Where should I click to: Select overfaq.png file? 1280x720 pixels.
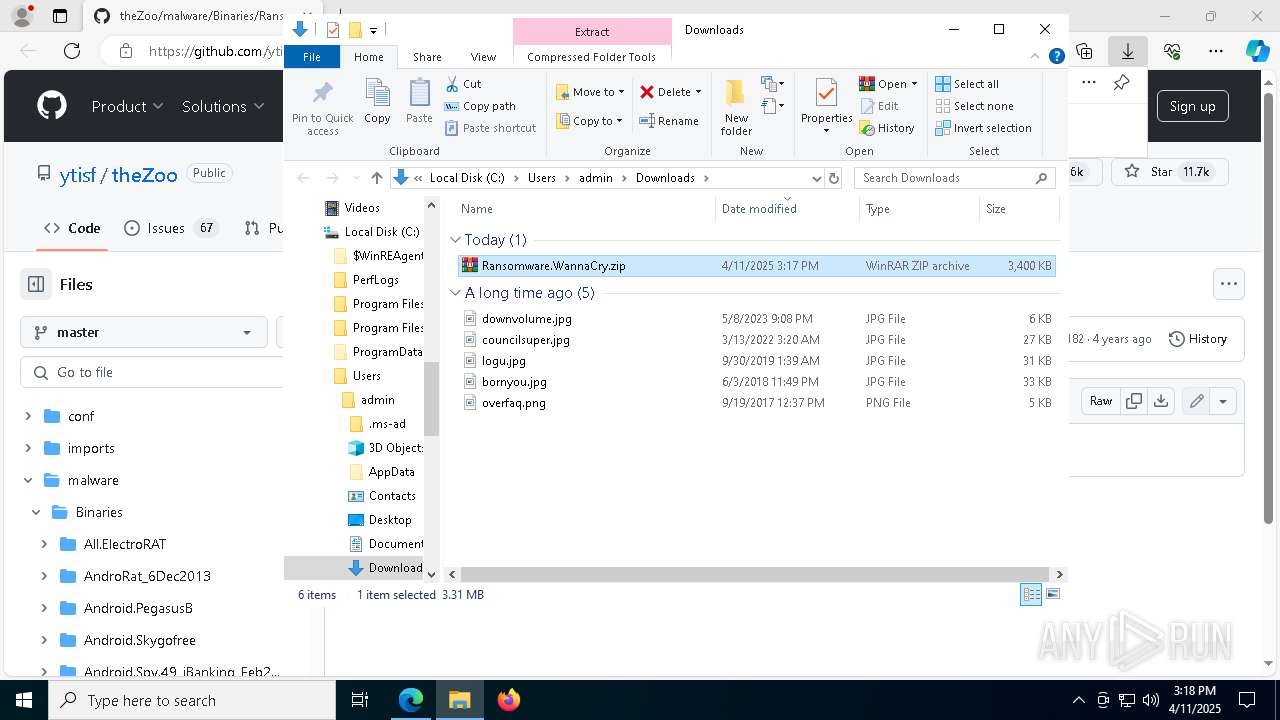(755, 403)
